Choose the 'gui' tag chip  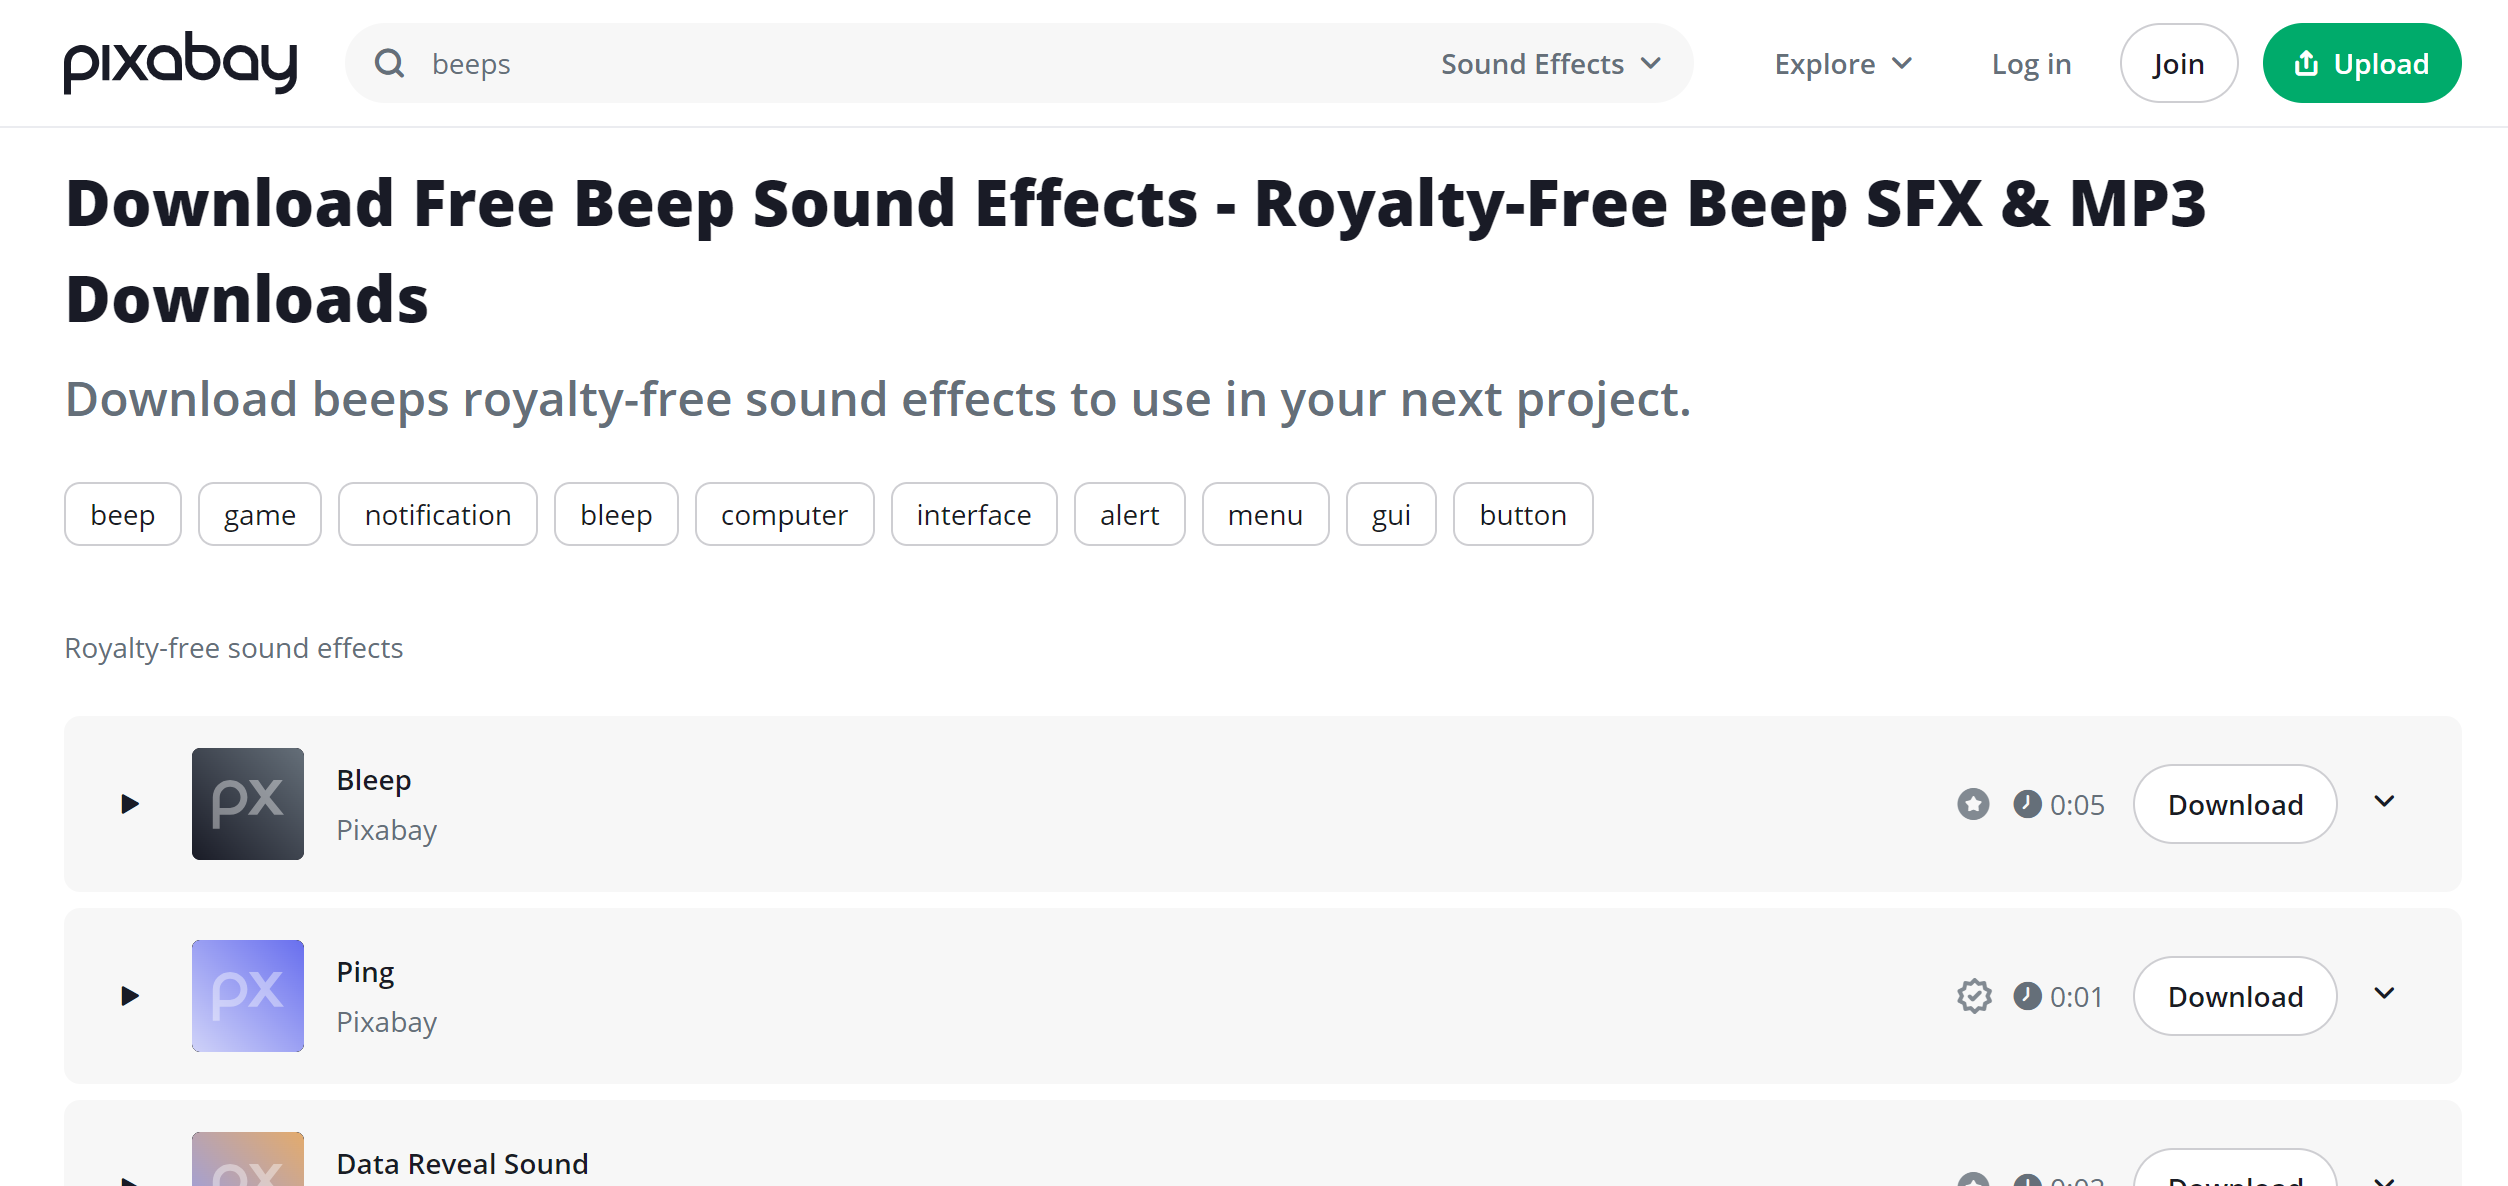[x=1391, y=515]
